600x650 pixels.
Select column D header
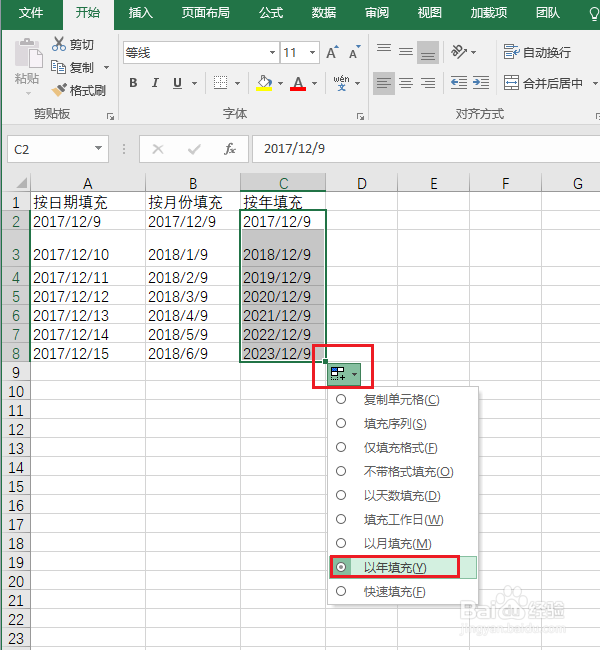tap(361, 183)
